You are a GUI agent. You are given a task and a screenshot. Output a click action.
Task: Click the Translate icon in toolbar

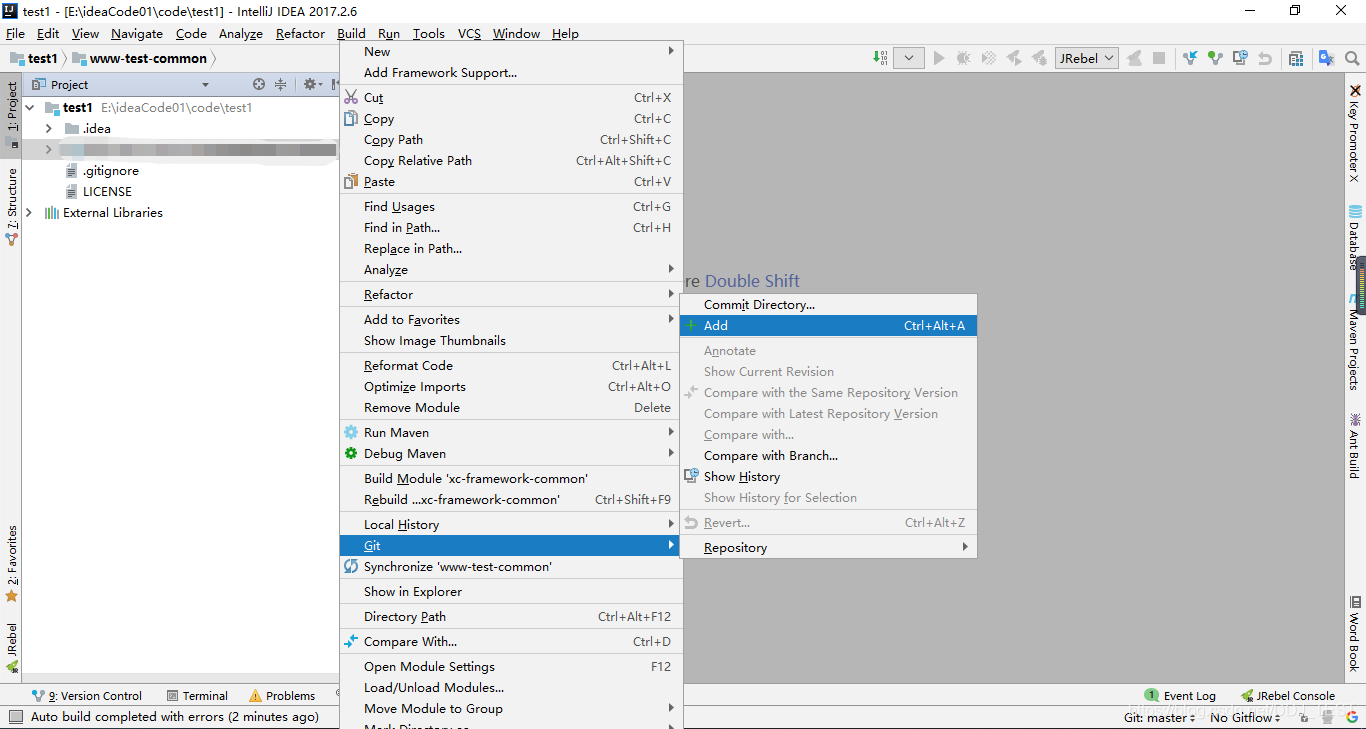pyautogui.click(x=1327, y=58)
